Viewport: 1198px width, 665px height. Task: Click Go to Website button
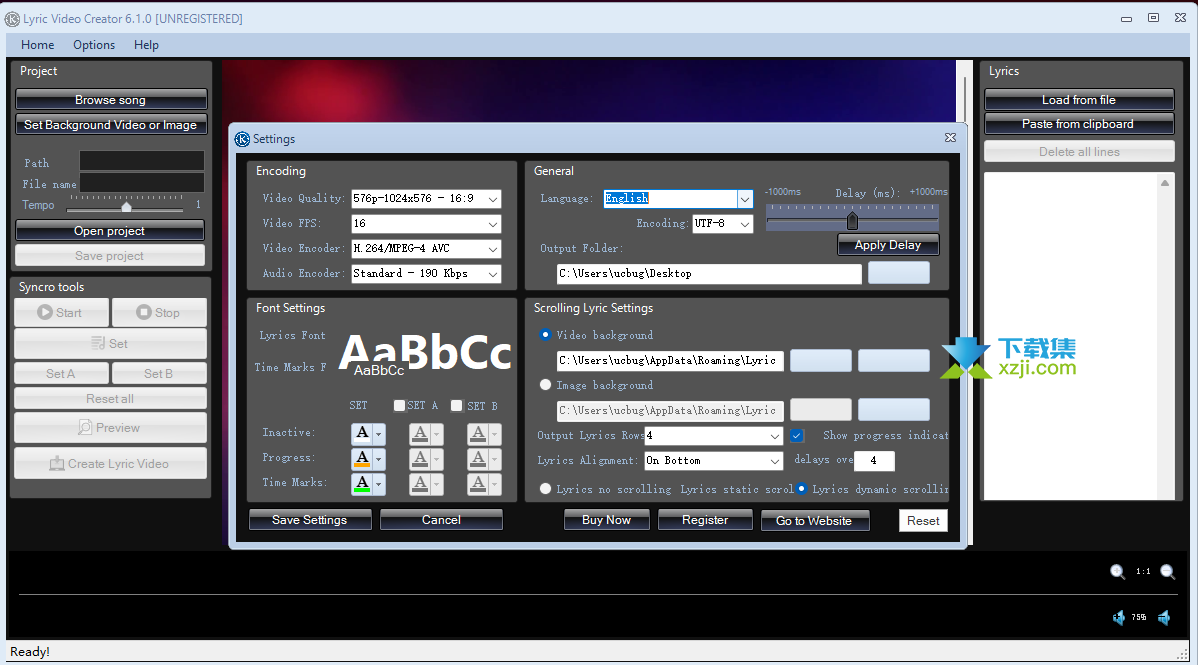814,521
